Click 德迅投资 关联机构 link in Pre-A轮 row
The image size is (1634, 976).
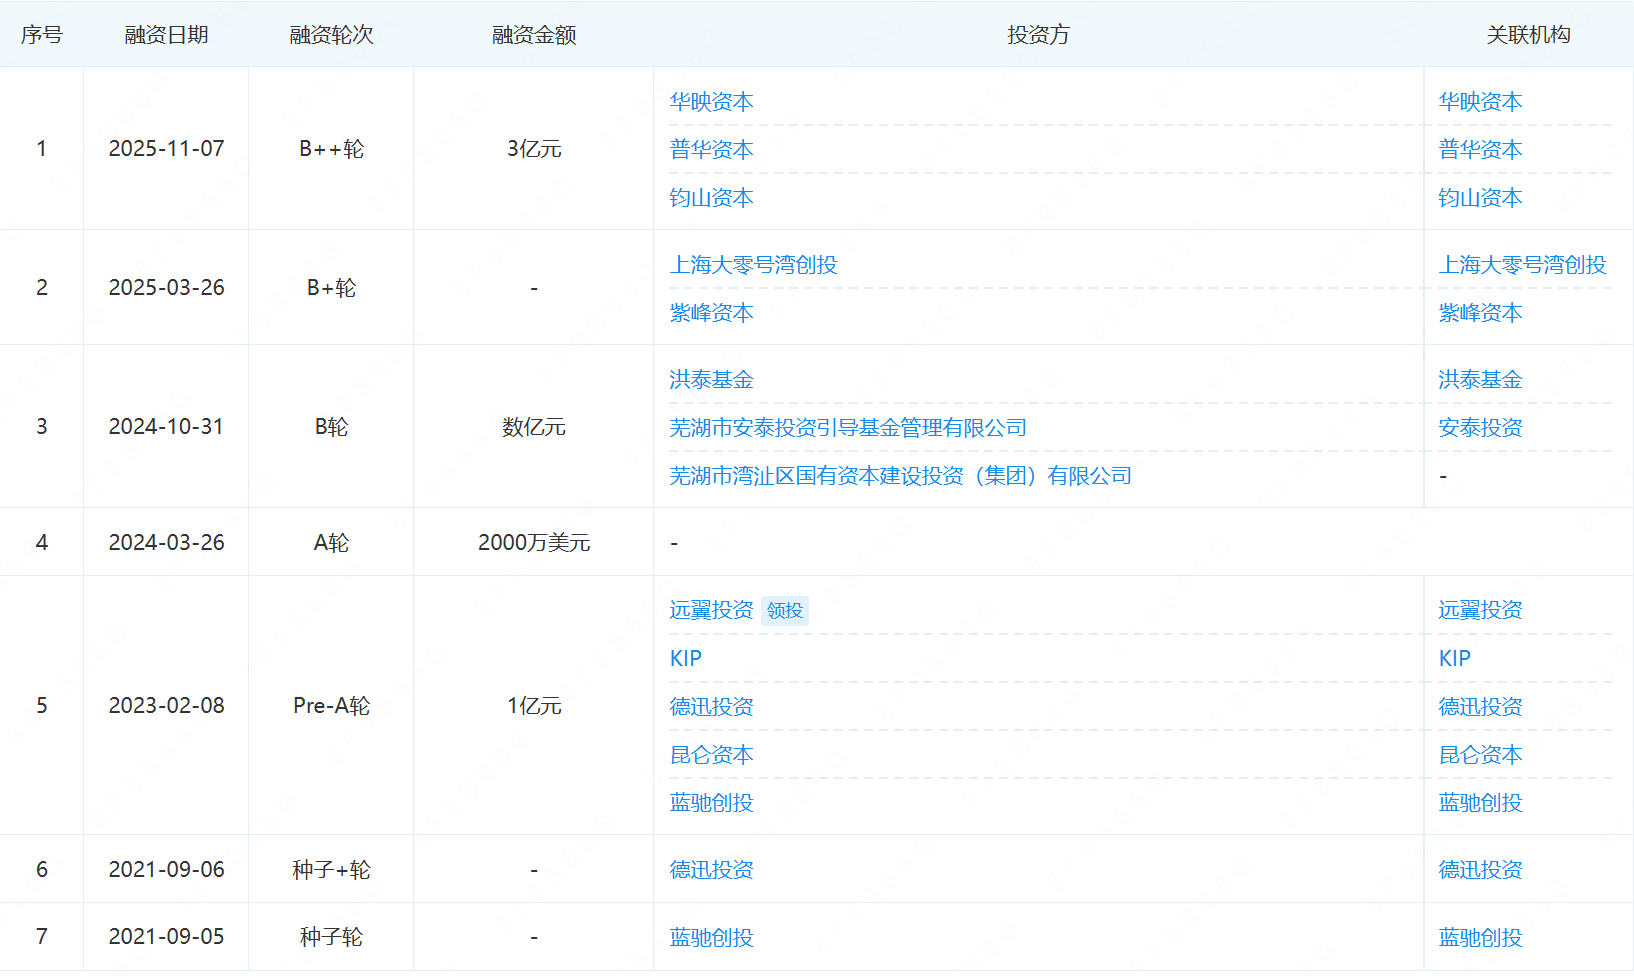coord(1480,707)
